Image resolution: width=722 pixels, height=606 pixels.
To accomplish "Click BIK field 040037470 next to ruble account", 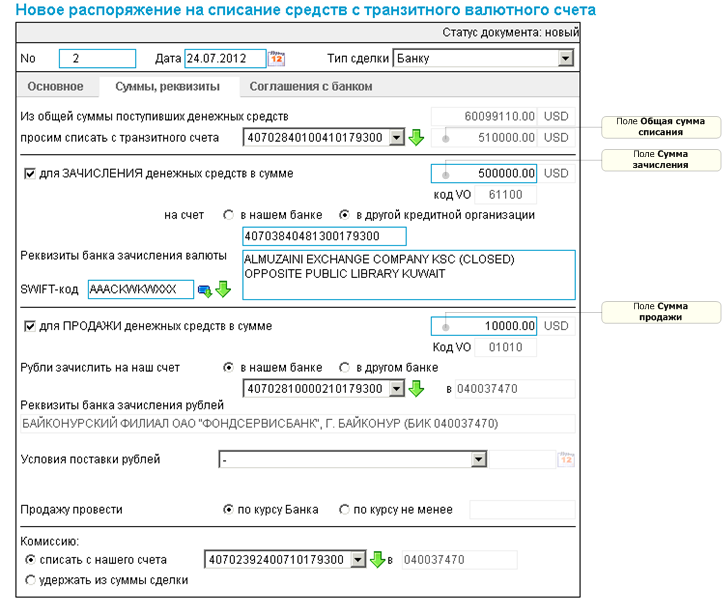I will tap(515, 389).
